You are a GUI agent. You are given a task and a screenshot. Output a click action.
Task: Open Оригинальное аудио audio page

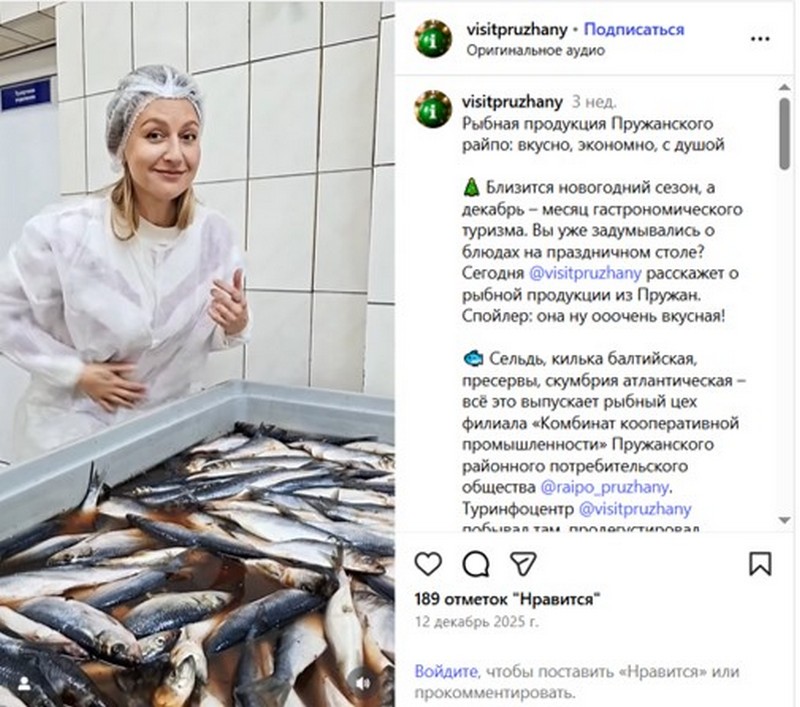pyautogui.click(x=535, y=50)
